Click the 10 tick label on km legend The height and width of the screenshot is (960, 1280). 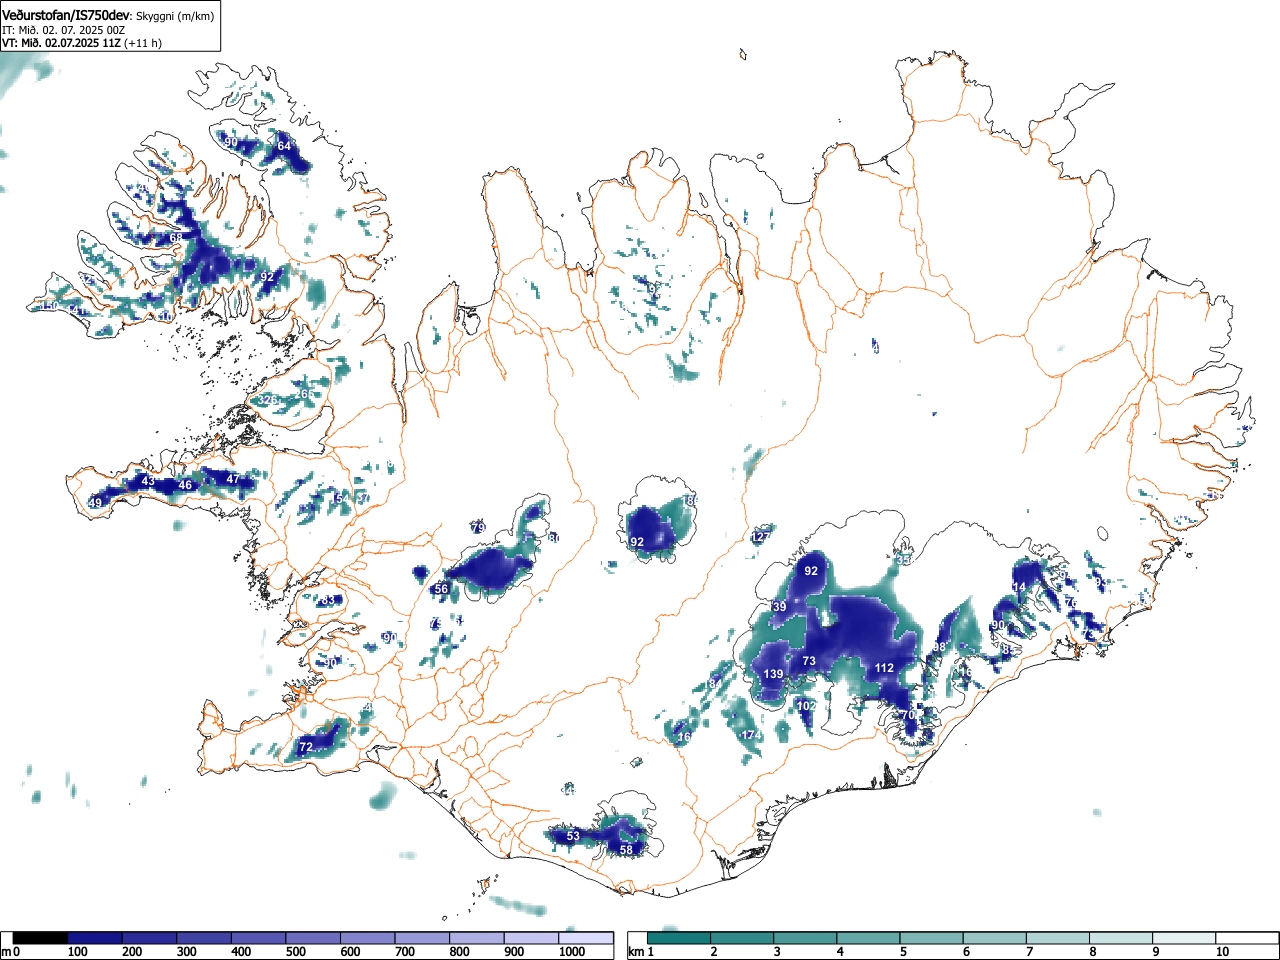pos(1221,952)
